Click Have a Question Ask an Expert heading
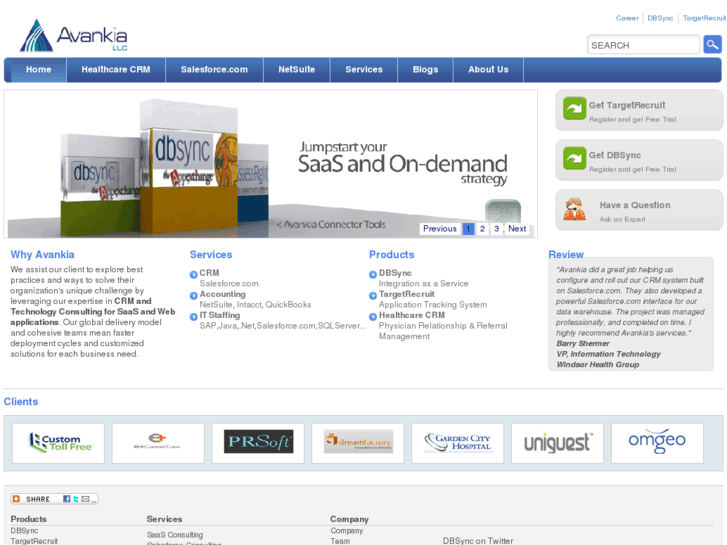The image size is (727, 545). pos(635,205)
